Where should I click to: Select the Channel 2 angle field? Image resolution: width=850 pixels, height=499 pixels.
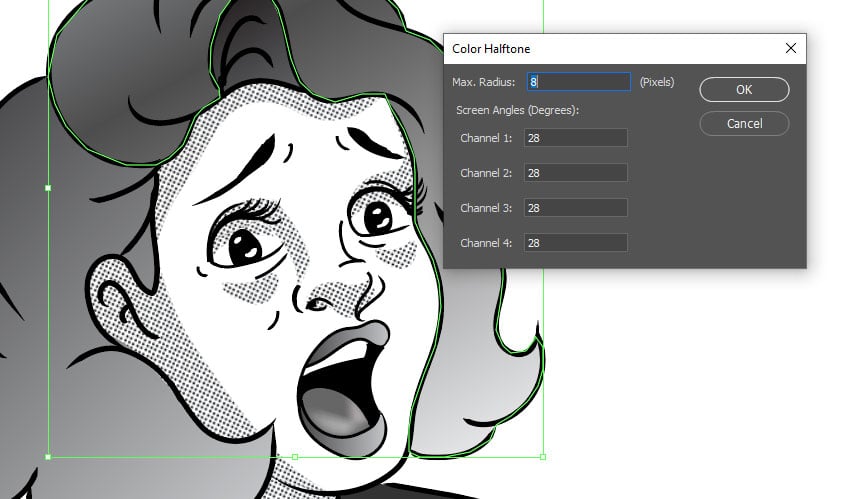click(575, 173)
